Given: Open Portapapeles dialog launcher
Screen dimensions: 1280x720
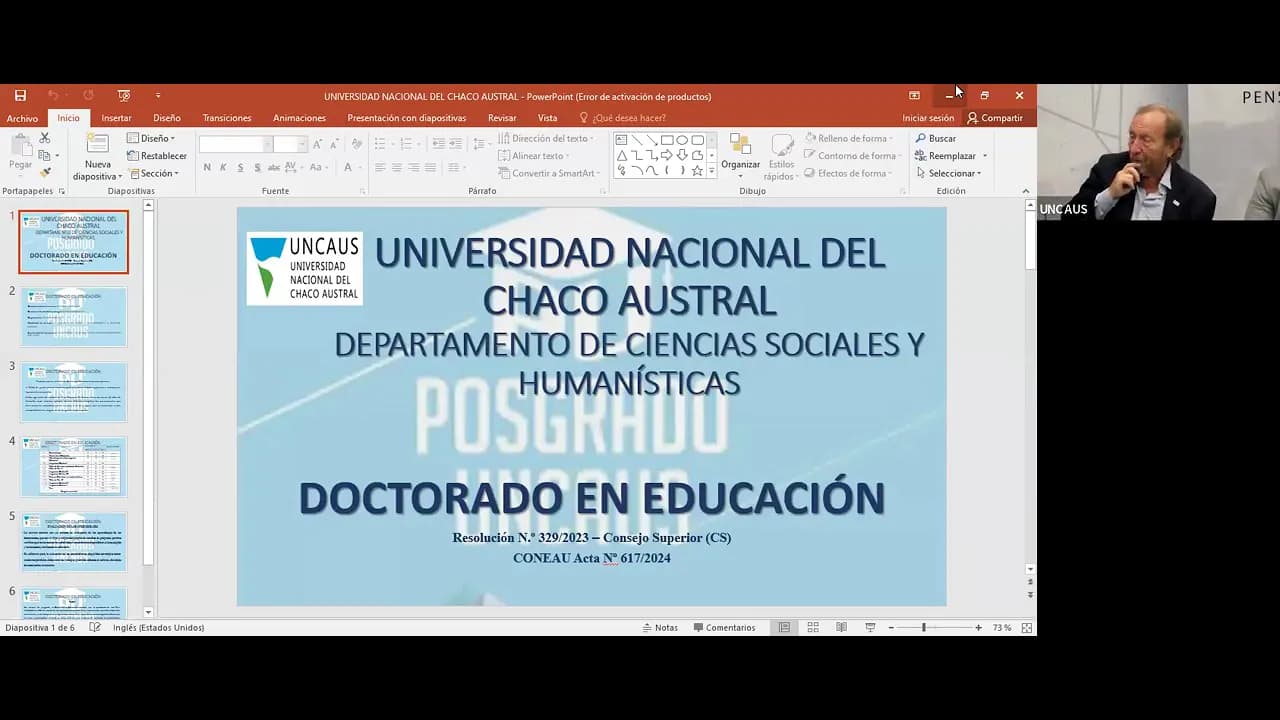Looking at the screenshot, I should point(62,191).
